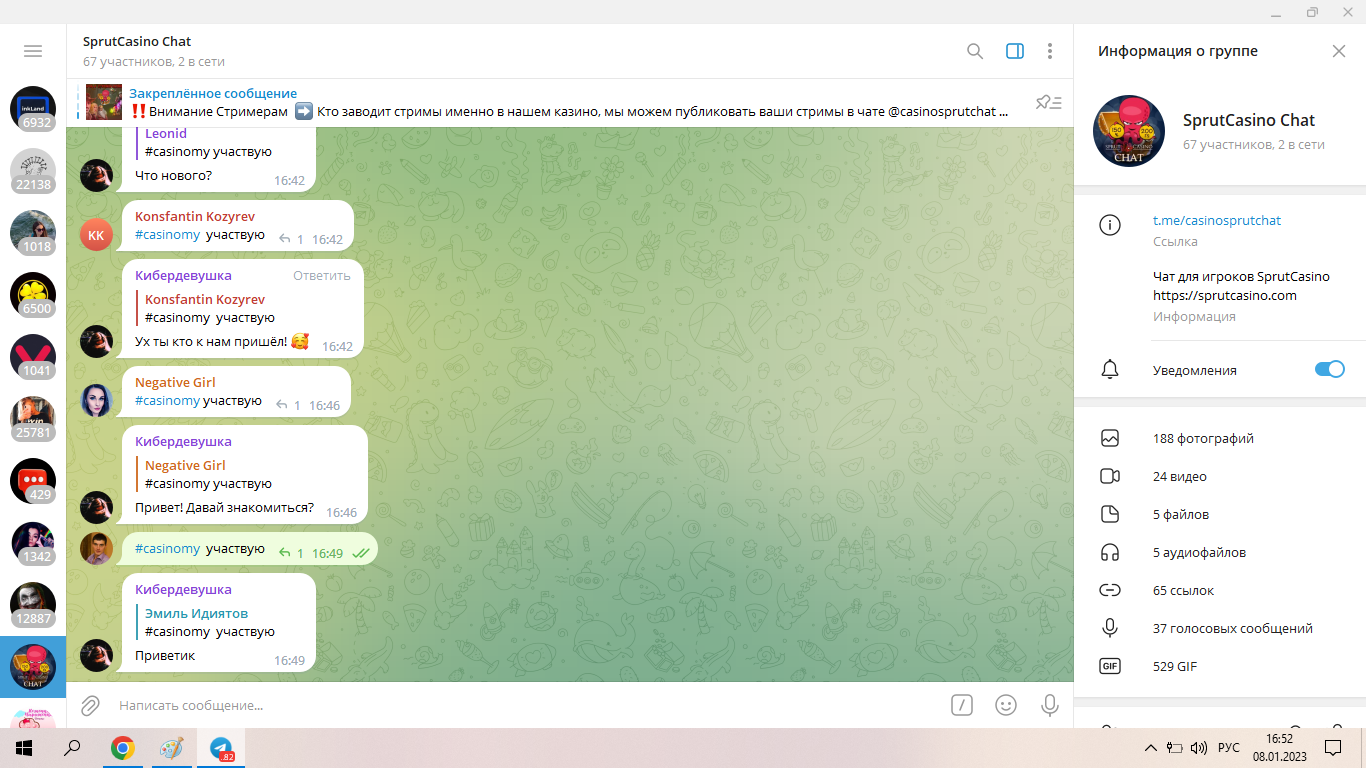Click the headphones audio files icon
This screenshot has height=768, width=1366.
coord(1109,552)
